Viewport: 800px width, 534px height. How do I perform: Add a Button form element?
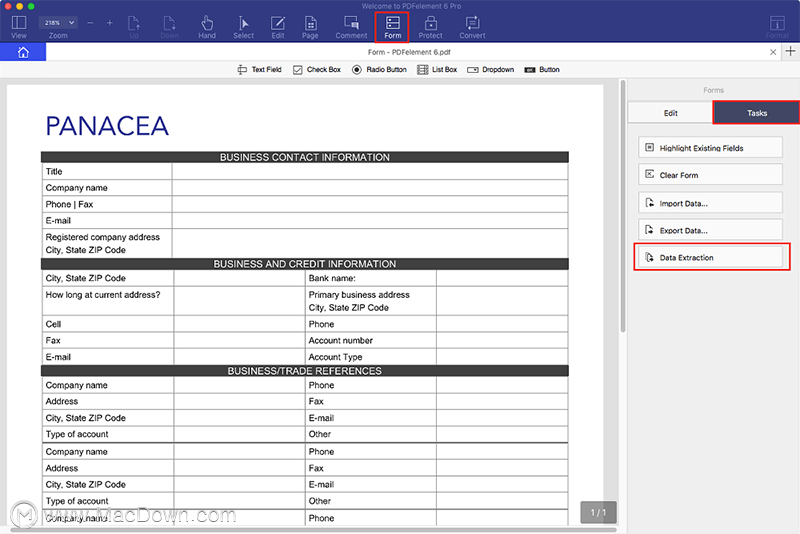(x=542, y=69)
